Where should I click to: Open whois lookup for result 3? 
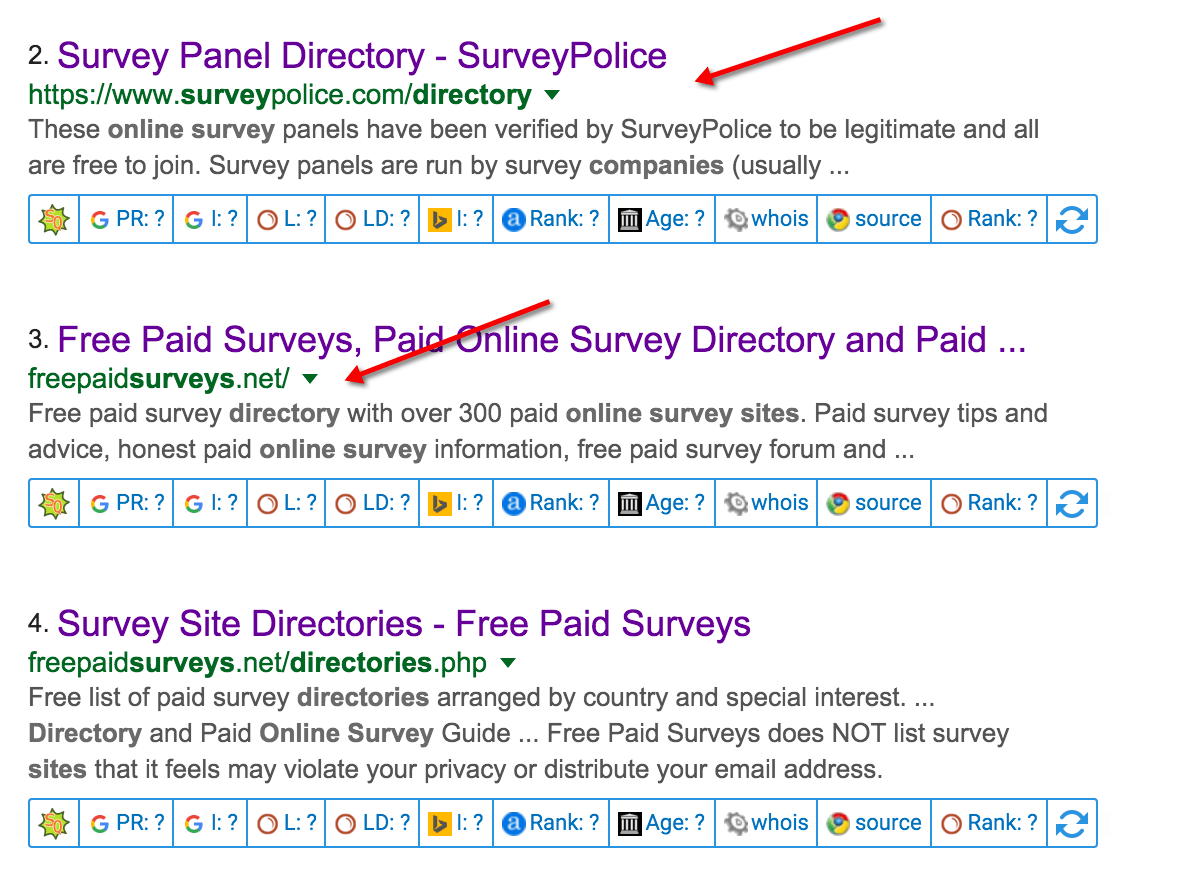766,503
